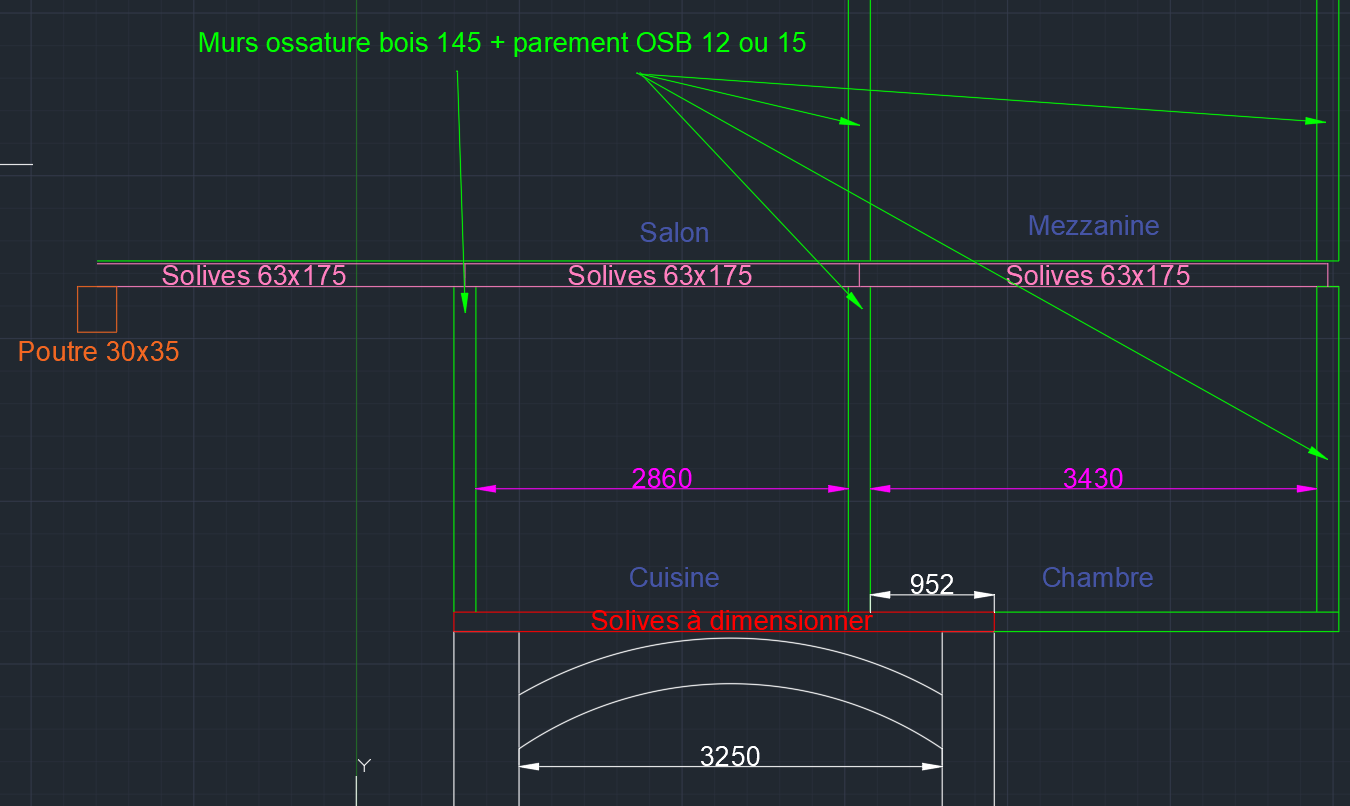Select the orange Poutre 30x35 text
The width and height of the screenshot is (1350, 806).
(99, 352)
